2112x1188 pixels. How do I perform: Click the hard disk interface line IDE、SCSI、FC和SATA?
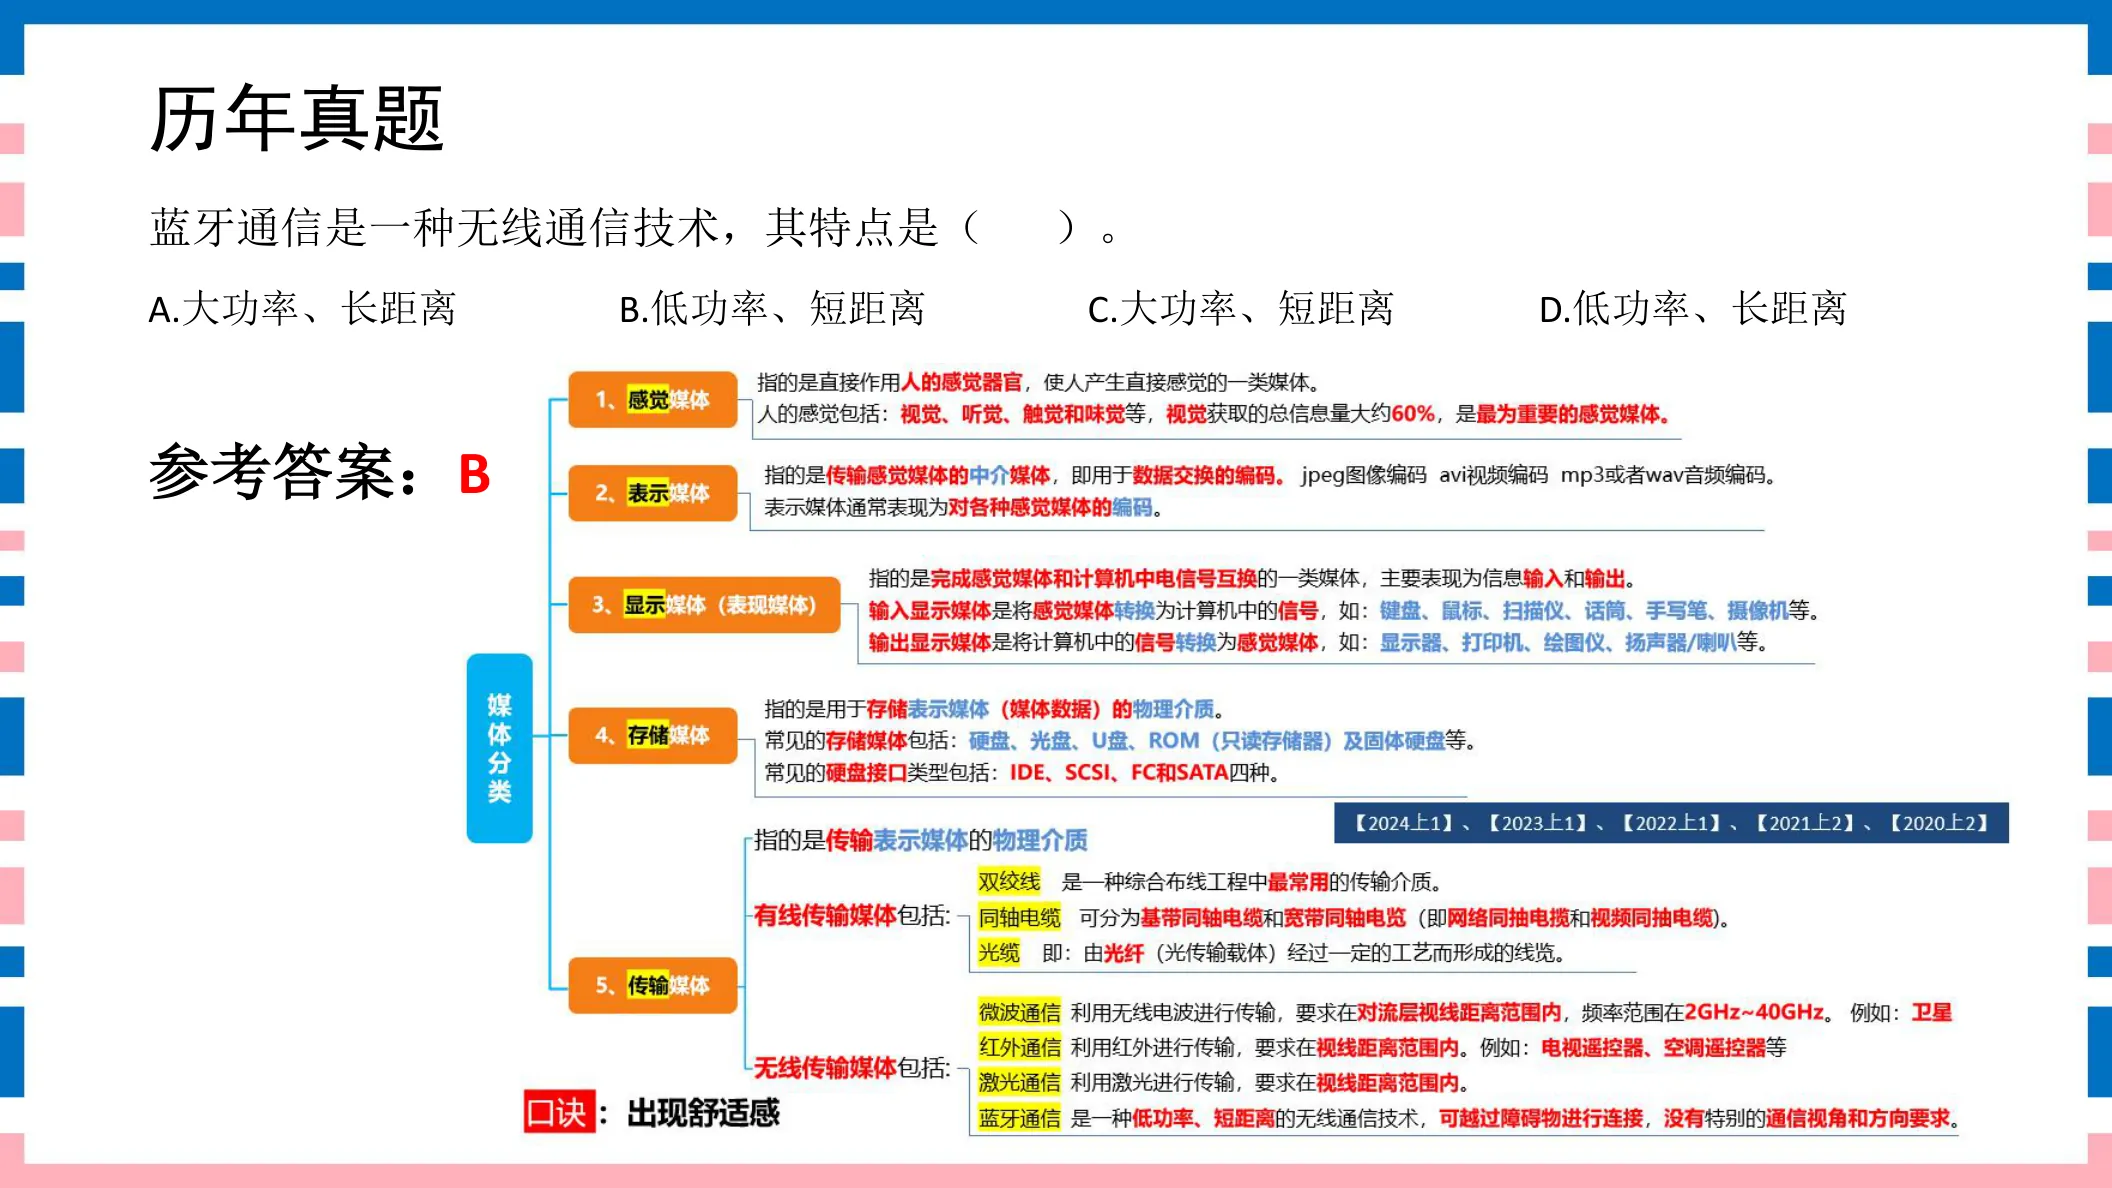point(1022,772)
